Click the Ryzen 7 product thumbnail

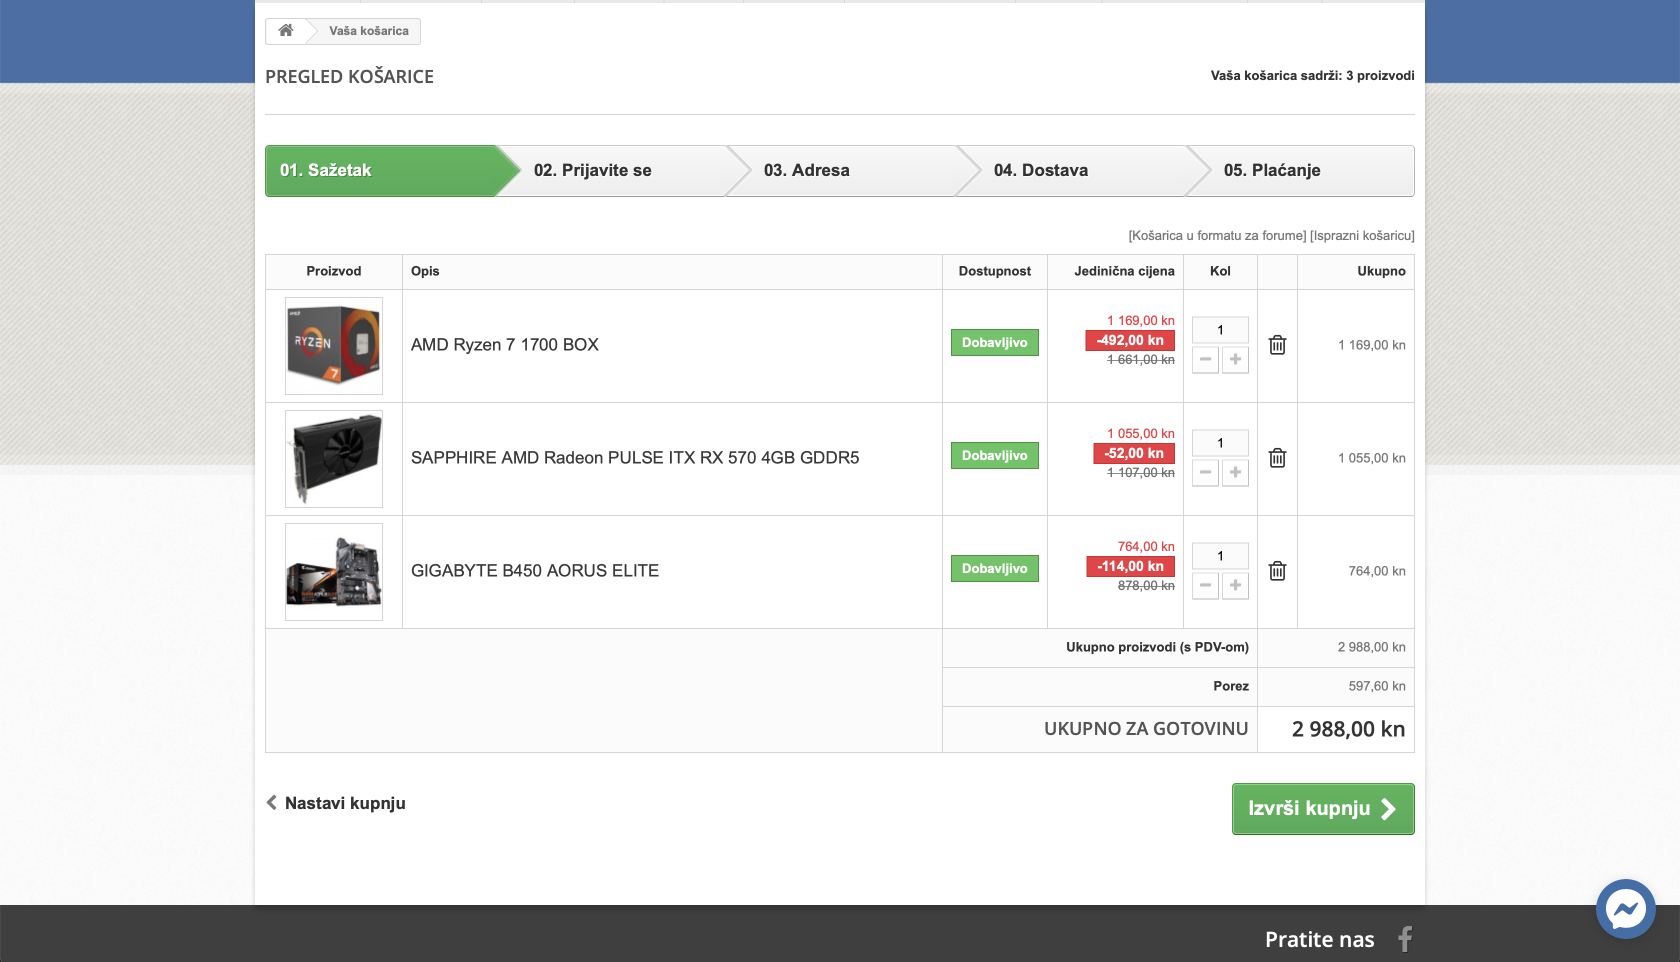(x=334, y=346)
